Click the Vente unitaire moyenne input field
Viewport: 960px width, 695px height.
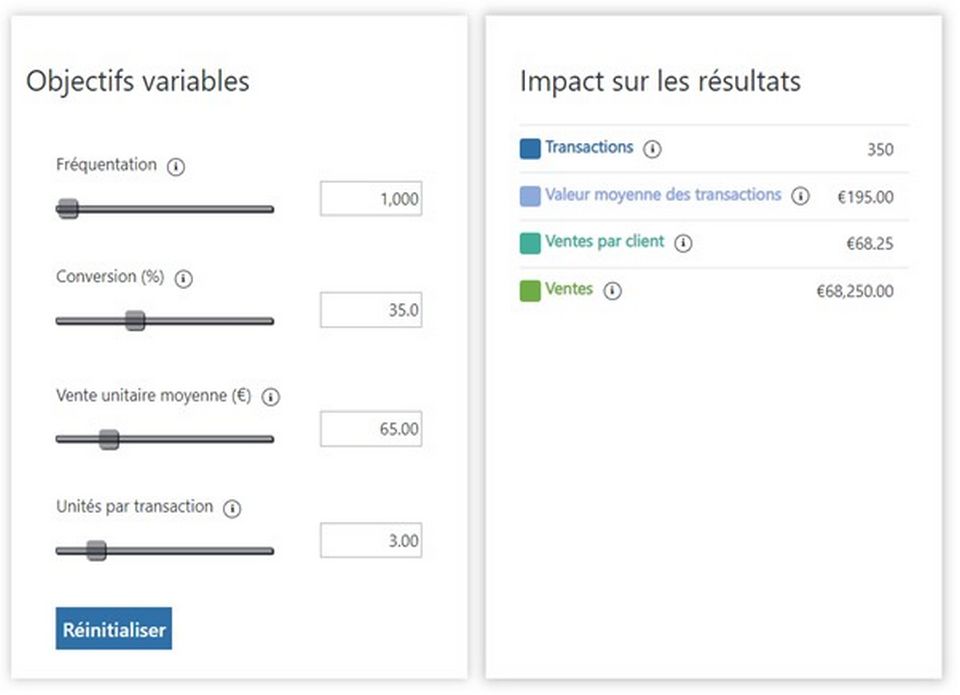(x=370, y=429)
